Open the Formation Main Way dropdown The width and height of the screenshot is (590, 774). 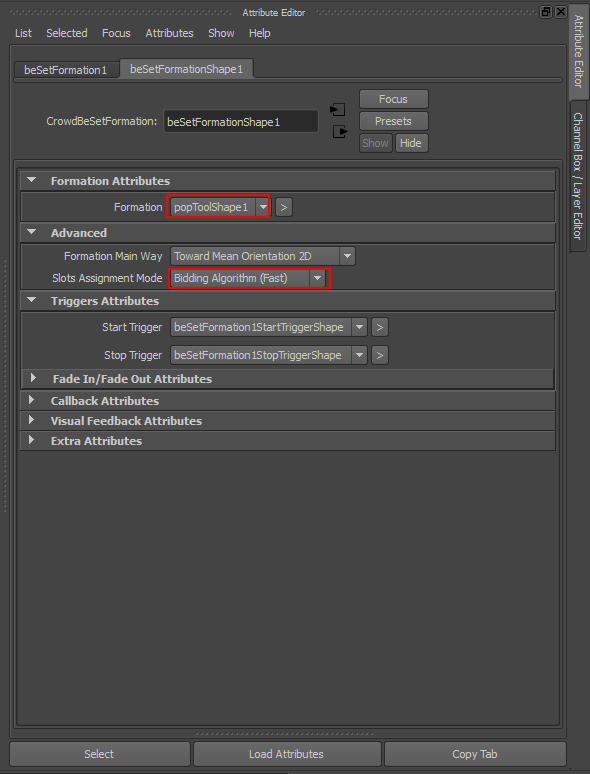347,256
